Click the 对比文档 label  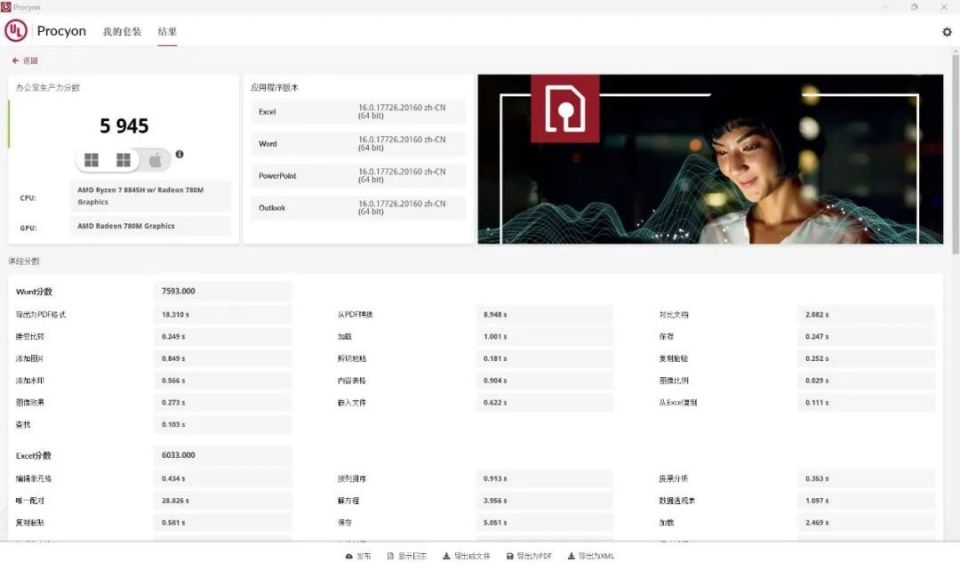pos(673,315)
